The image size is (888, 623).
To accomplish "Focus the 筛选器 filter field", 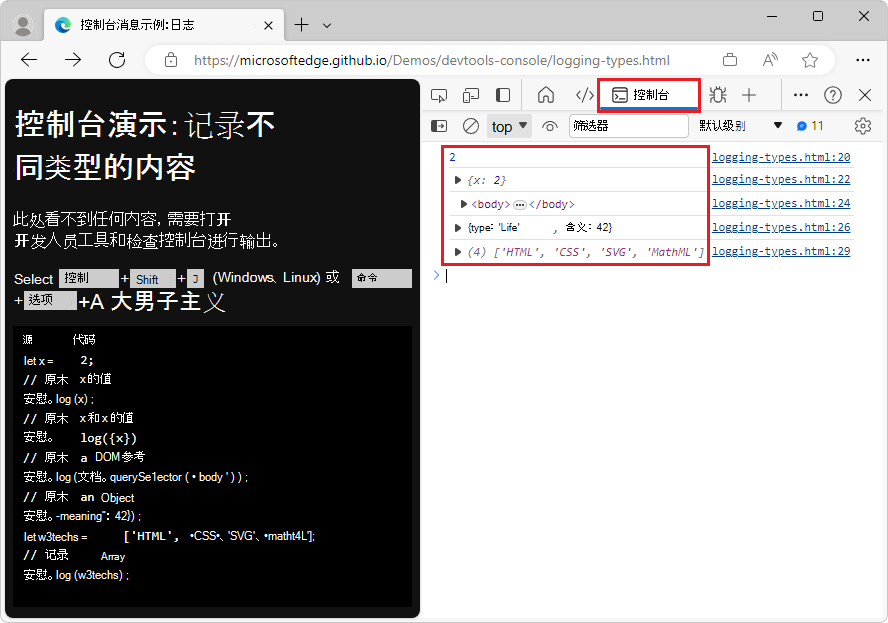I will 629,126.
